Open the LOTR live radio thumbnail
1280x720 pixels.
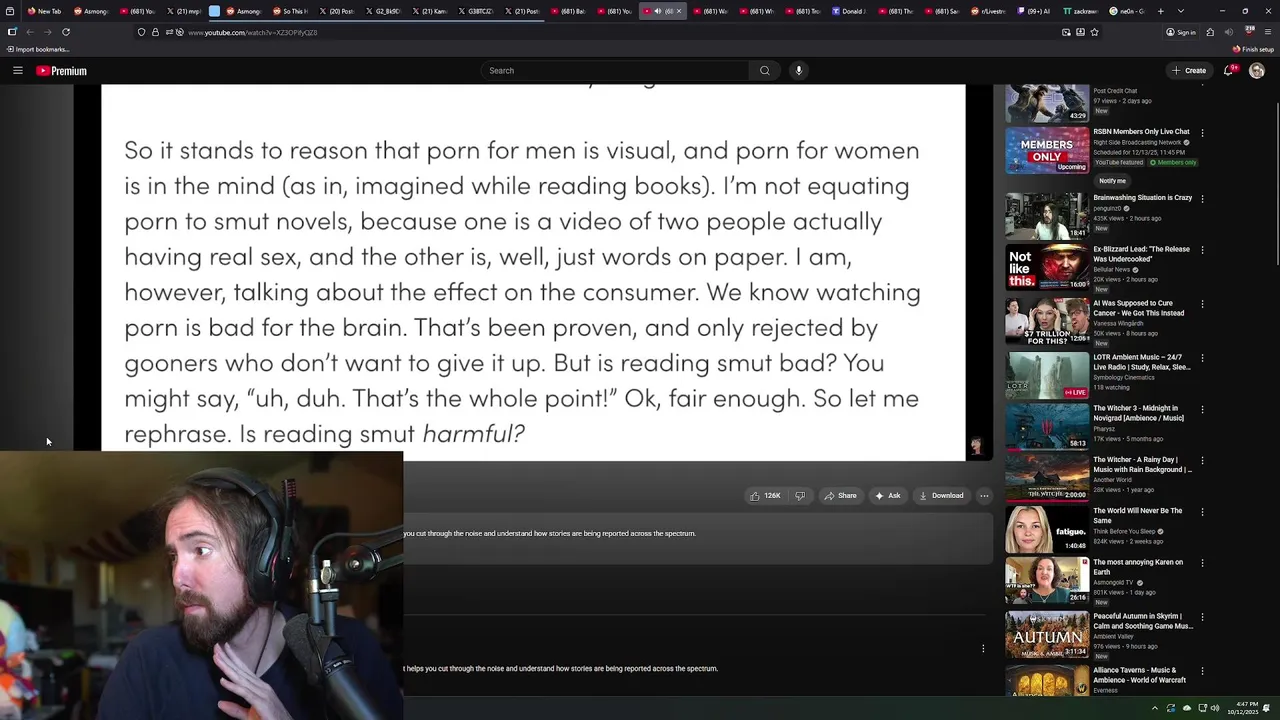(x=1047, y=375)
